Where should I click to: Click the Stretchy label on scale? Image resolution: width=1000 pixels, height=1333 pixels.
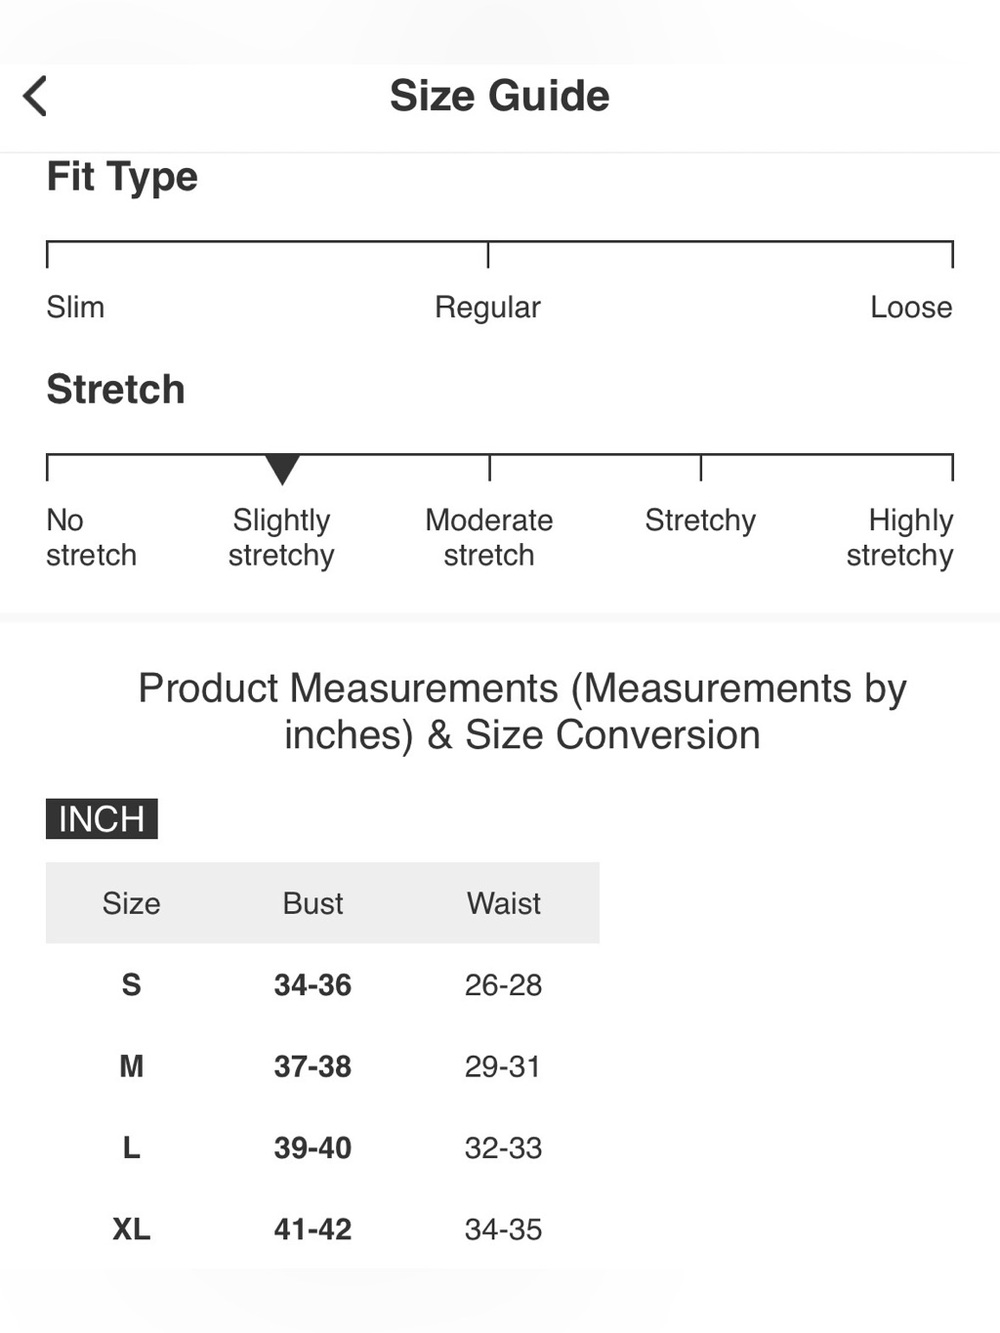point(700,521)
